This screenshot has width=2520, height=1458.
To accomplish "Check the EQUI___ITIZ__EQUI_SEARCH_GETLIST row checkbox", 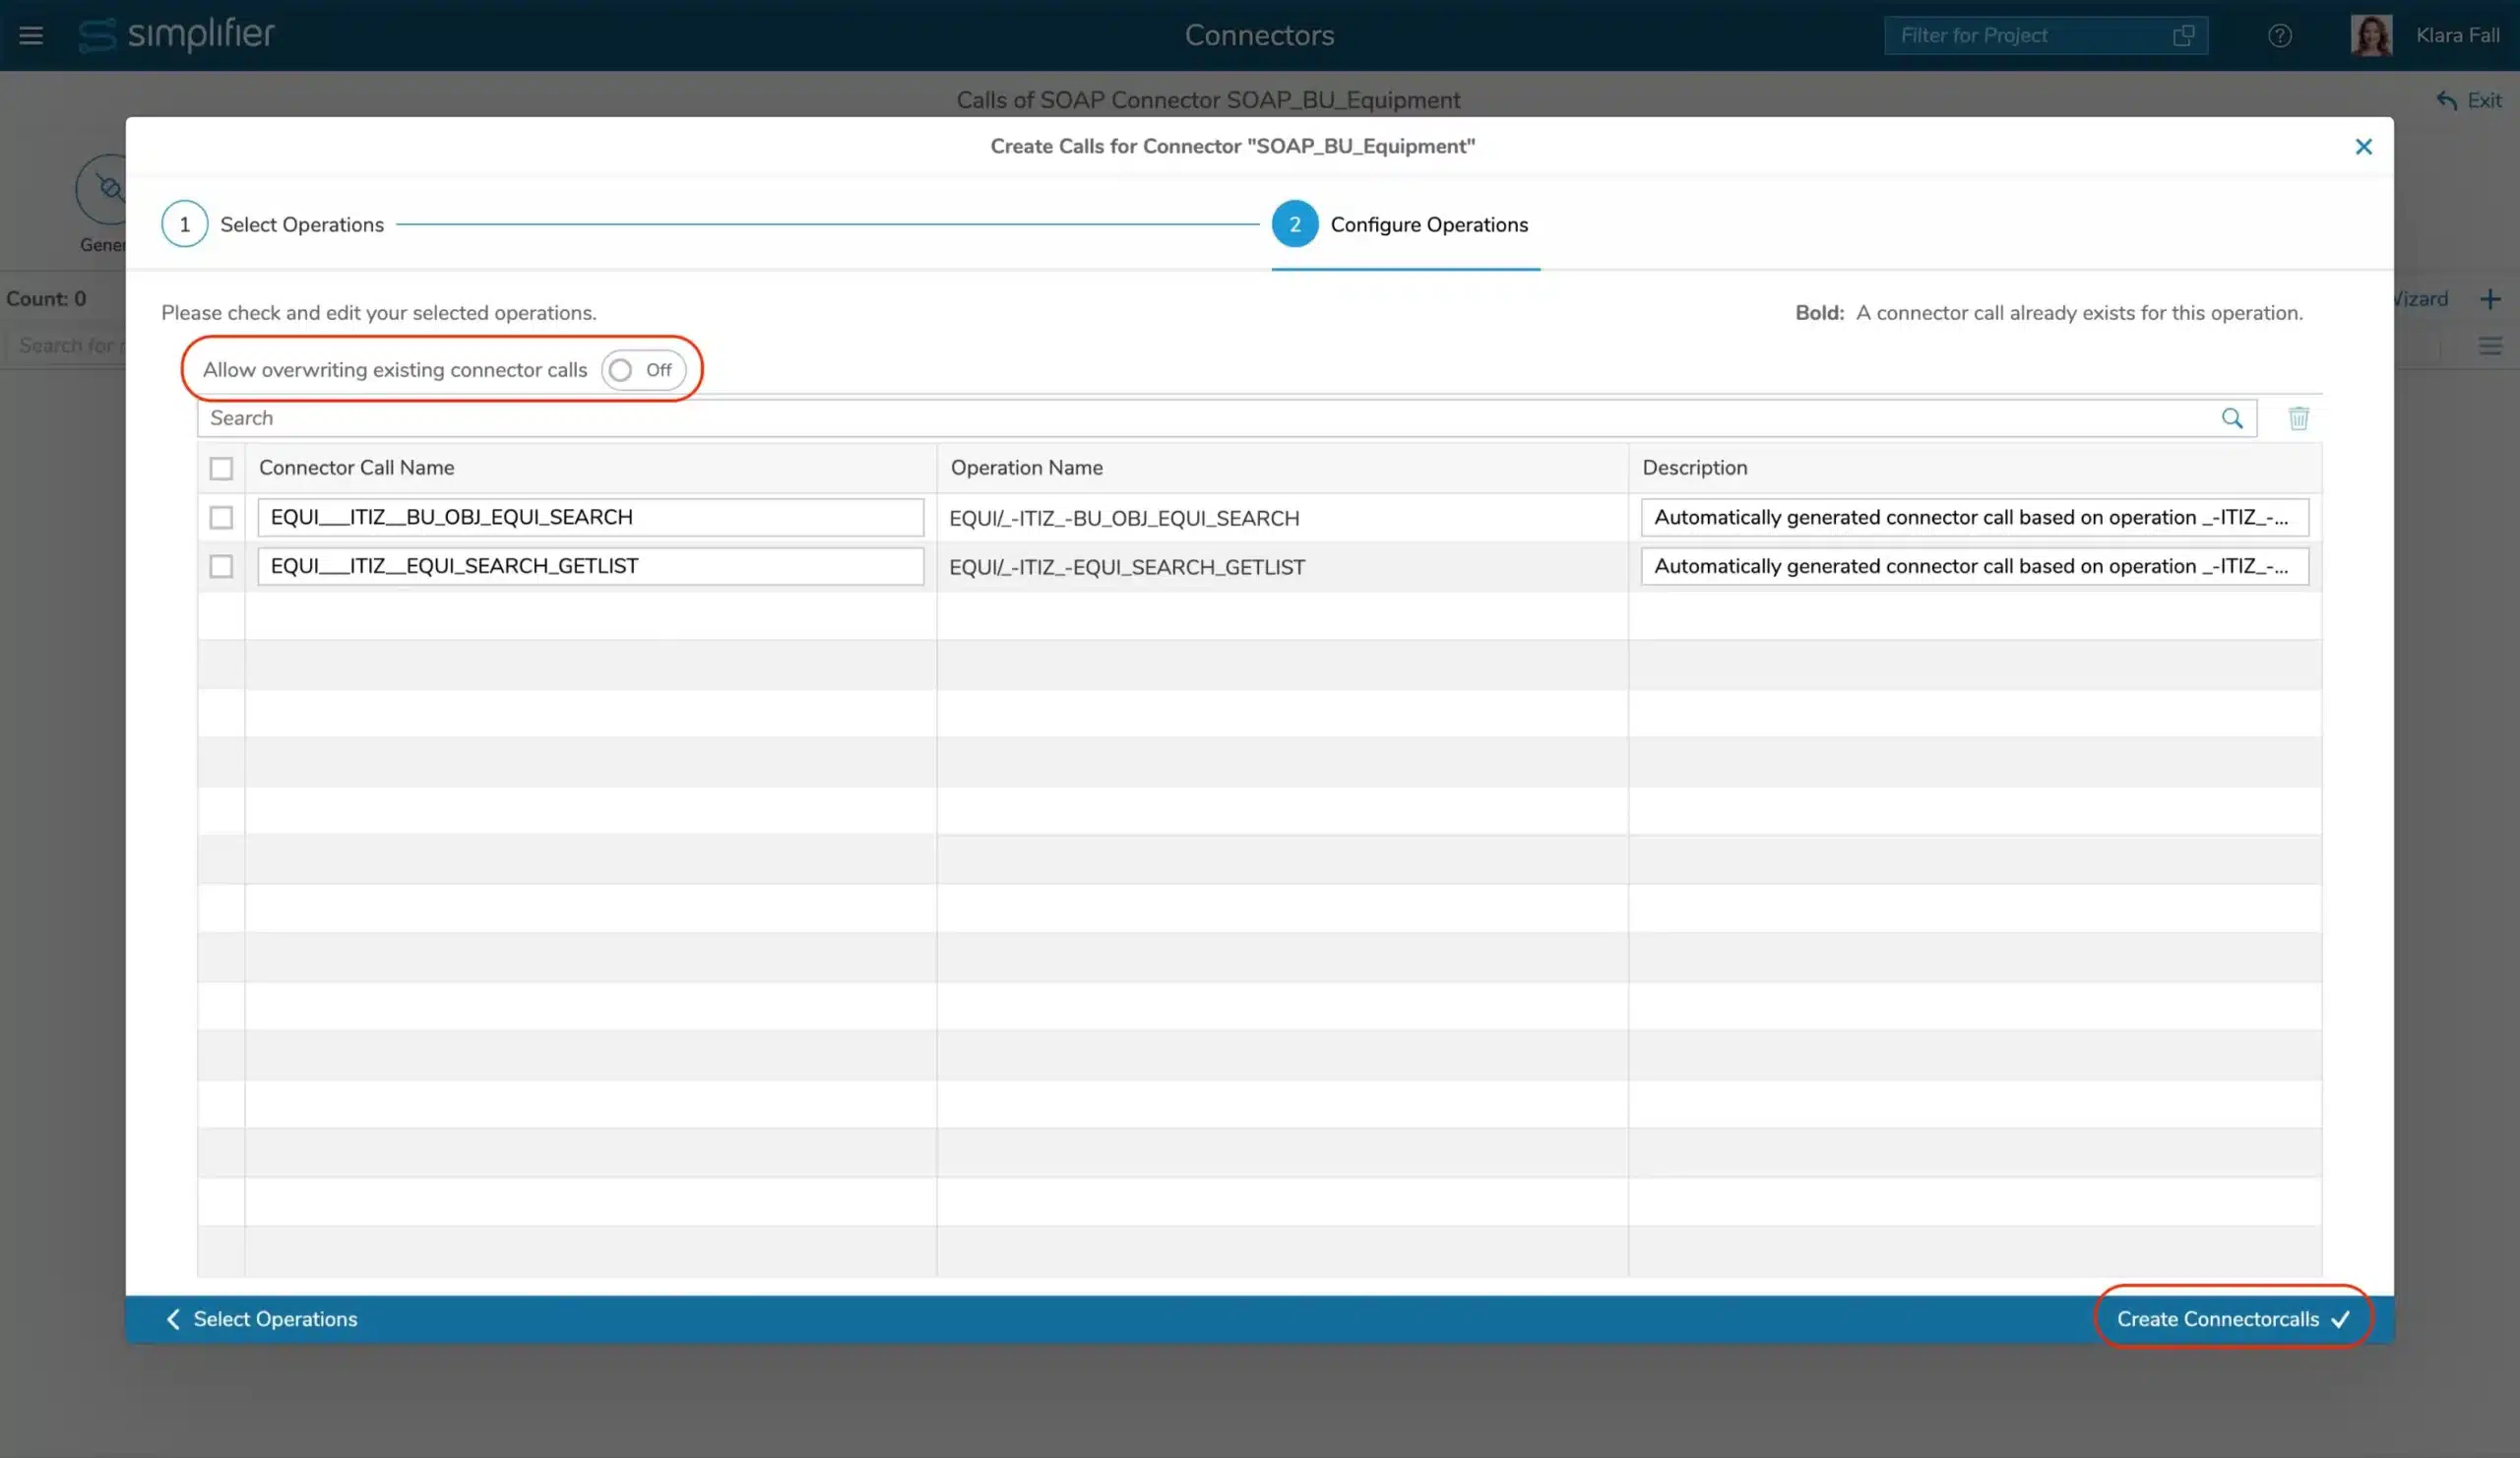I will coord(221,566).
